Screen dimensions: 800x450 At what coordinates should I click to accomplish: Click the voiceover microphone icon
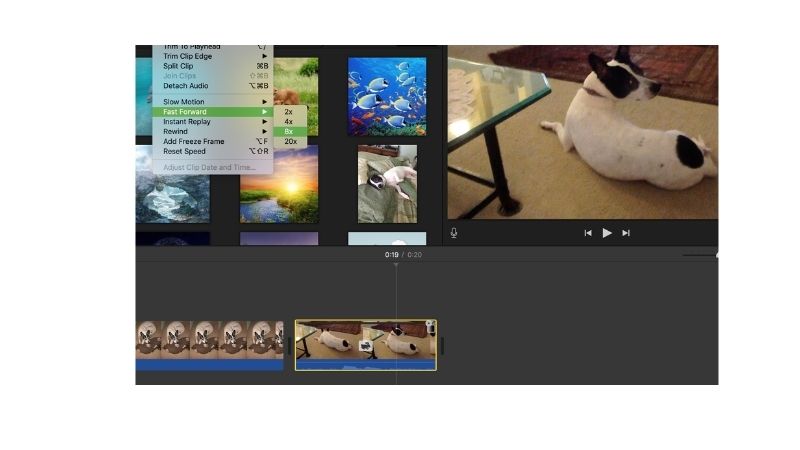click(454, 233)
